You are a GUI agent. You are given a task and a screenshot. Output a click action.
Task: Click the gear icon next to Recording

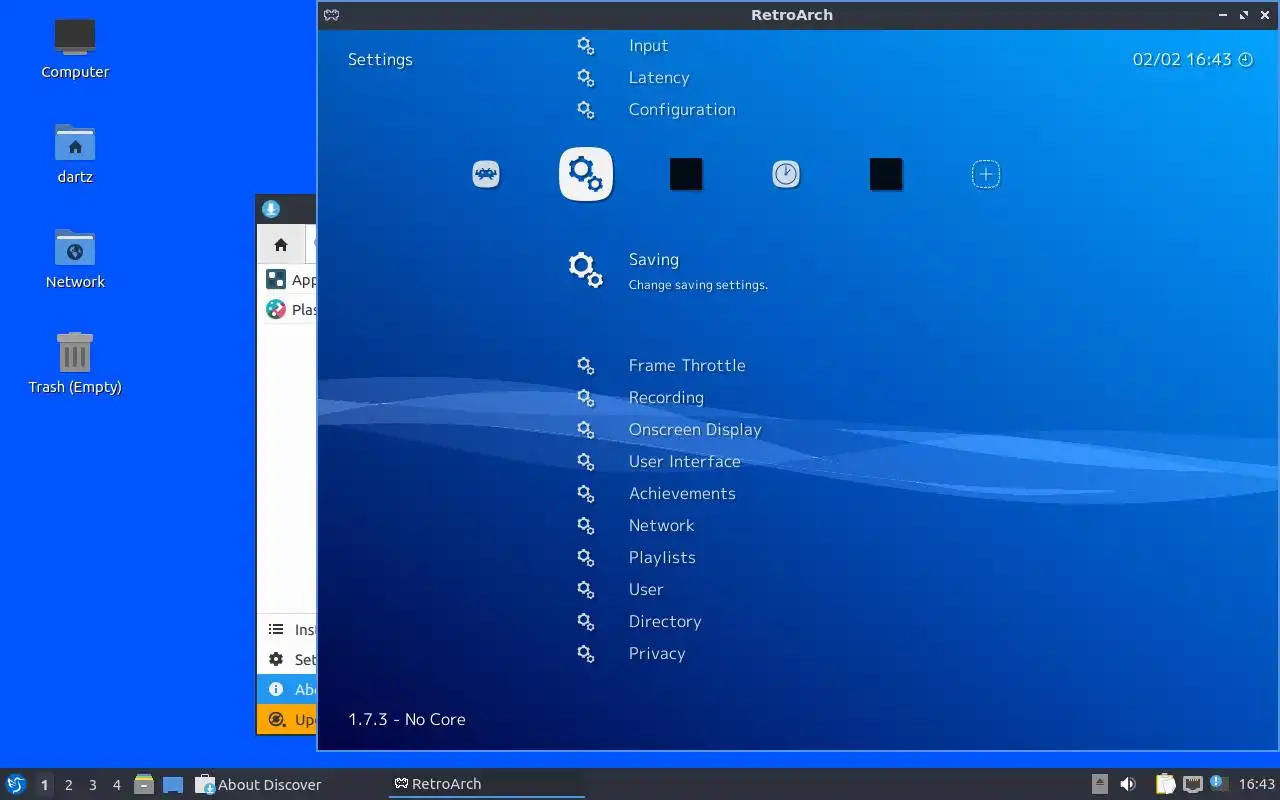pos(586,397)
